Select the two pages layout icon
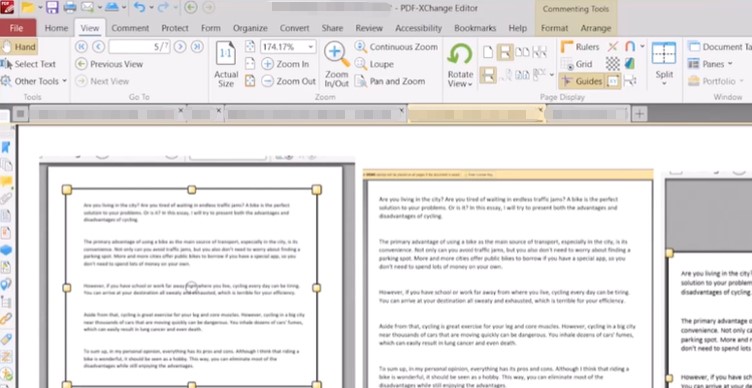This screenshot has width=752, height=388. point(522,52)
